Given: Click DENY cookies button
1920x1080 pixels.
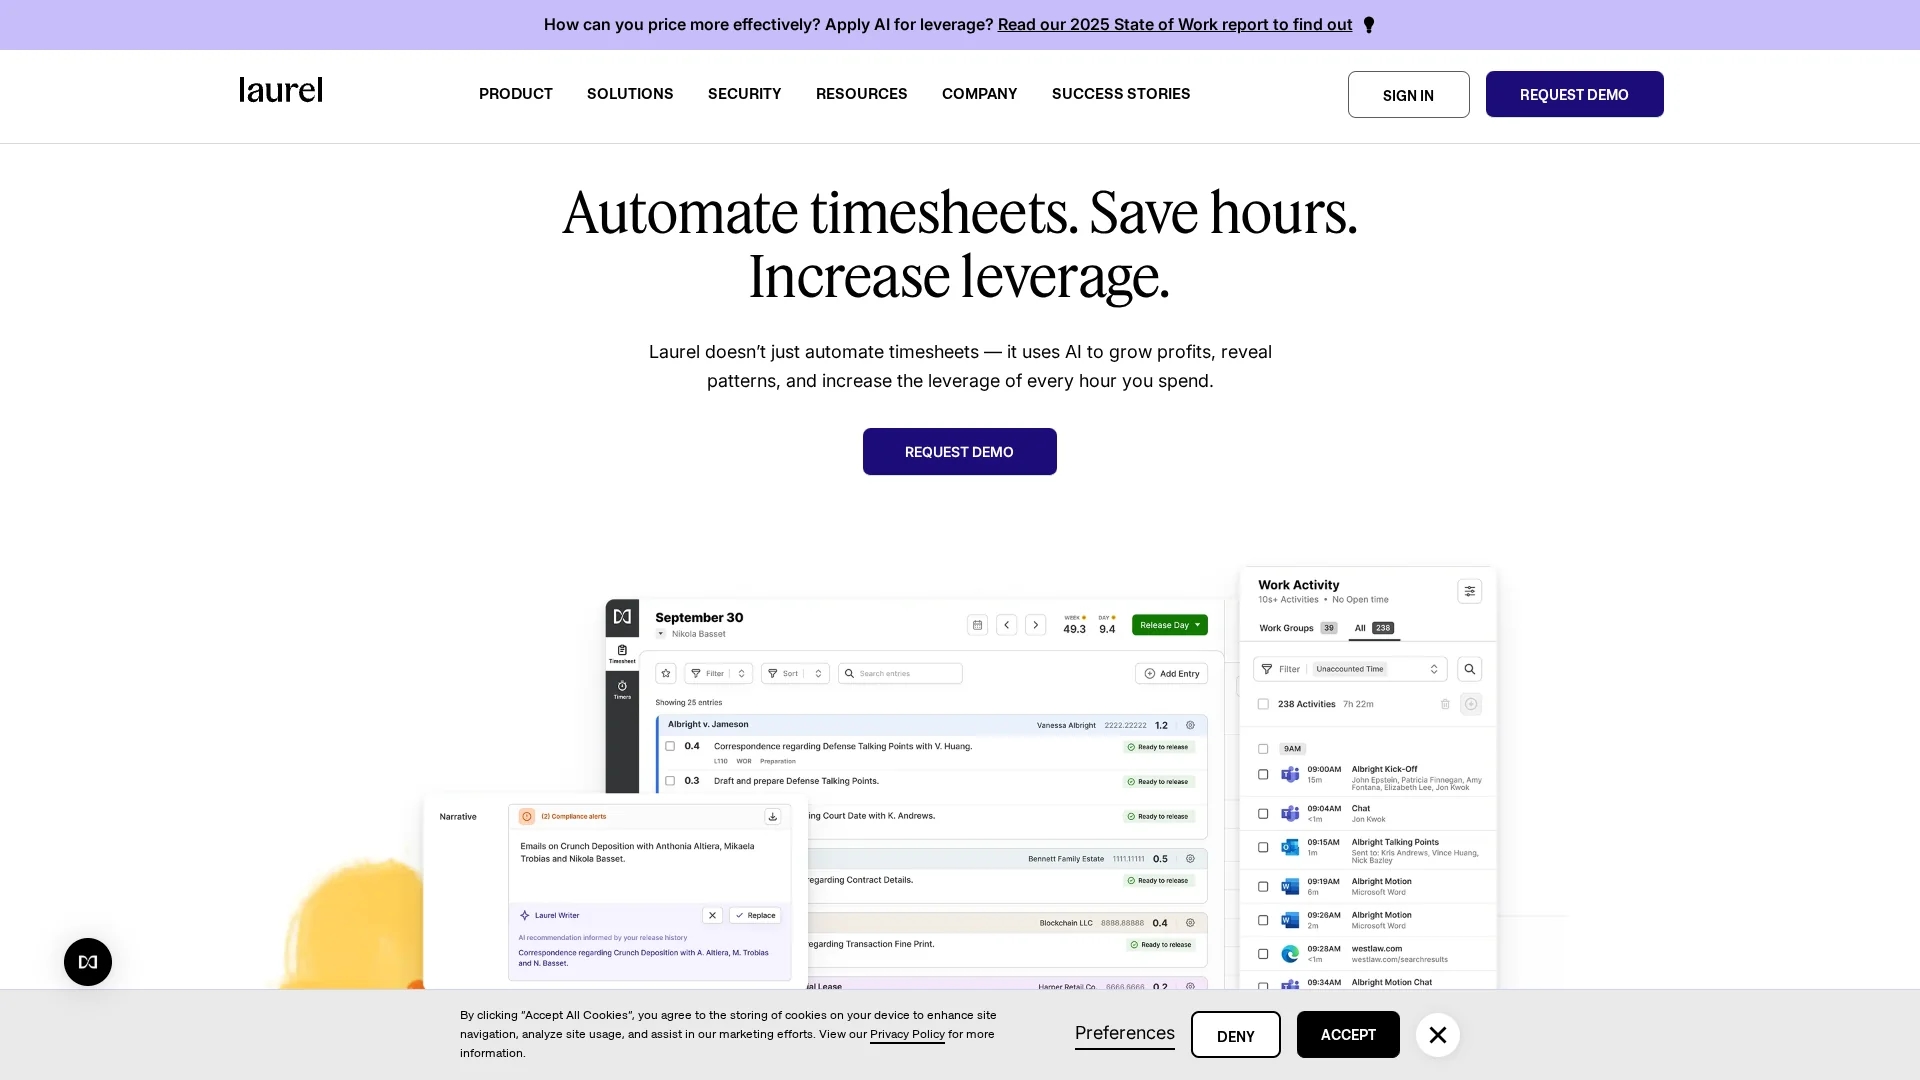Looking at the screenshot, I should [1236, 1035].
